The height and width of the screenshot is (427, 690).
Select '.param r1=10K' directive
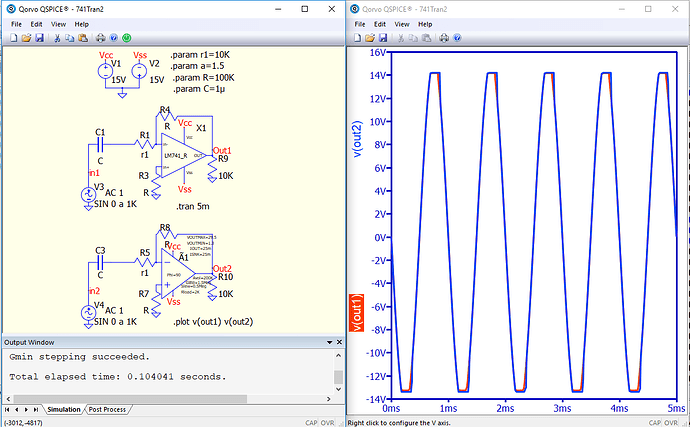click(x=200, y=55)
